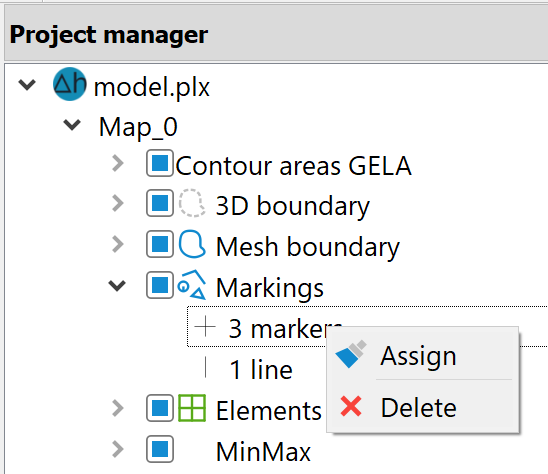Click the model.plx project icon
This screenshot has height=474, width=548.
70,84
